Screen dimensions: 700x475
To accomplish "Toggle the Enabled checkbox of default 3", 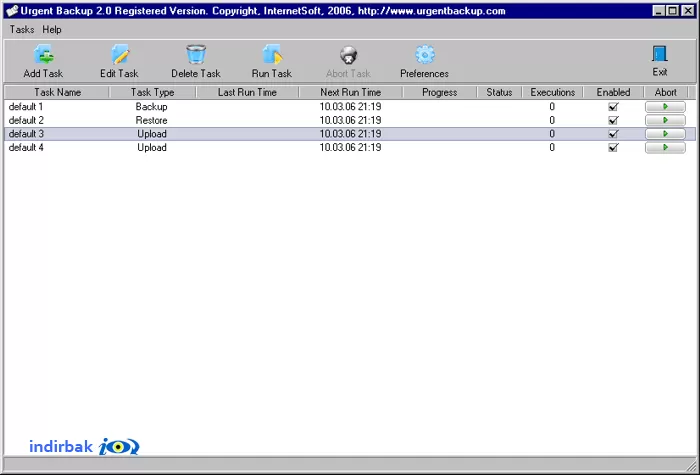I will click(613, 134).
